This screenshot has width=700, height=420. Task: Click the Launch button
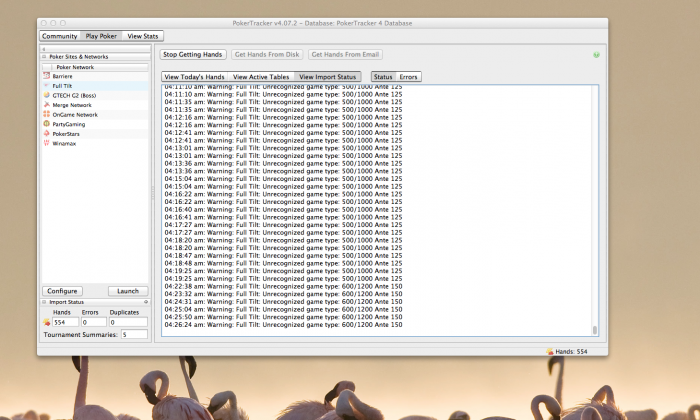[x=128, y=291]
